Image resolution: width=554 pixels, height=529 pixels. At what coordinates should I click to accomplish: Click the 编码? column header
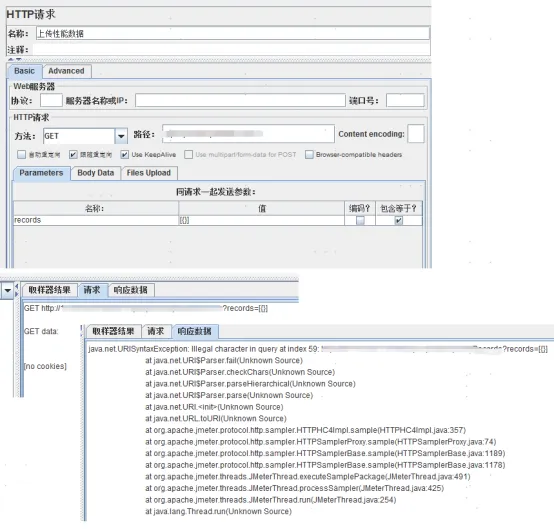tap(360, 208)
